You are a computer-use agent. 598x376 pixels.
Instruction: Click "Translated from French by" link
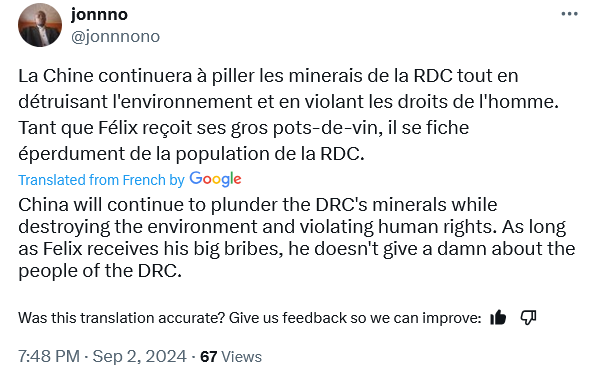[x=101, y=180]
